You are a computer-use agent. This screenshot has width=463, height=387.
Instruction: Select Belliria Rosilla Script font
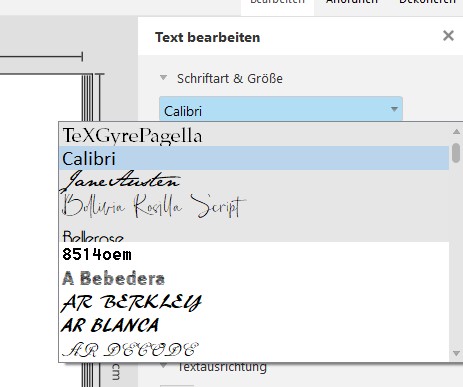[254, 206]
